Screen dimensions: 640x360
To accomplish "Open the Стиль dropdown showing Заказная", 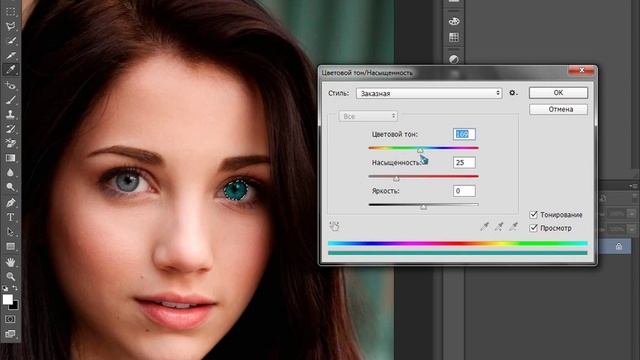I will (429, 93).
